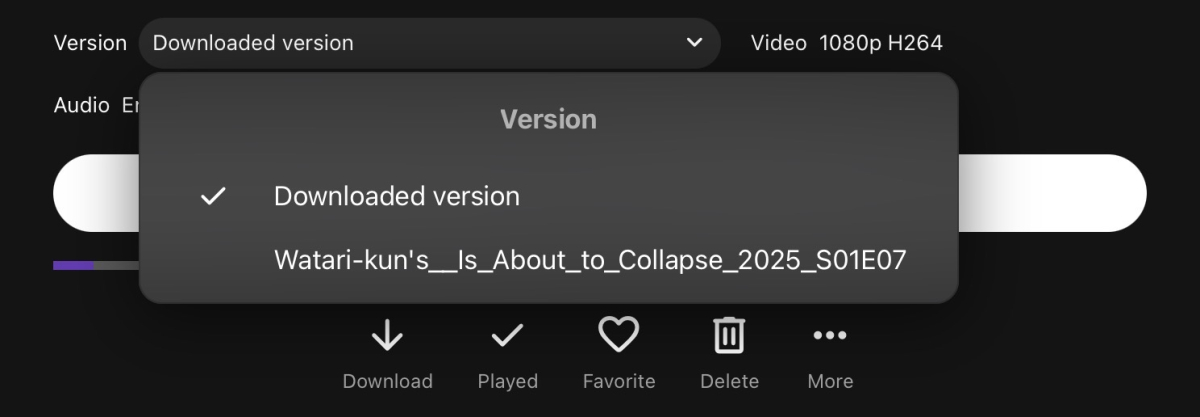This screenshot has width=1200, height=417.
Task: Click the More text label
Action: (x=830, y=381)
